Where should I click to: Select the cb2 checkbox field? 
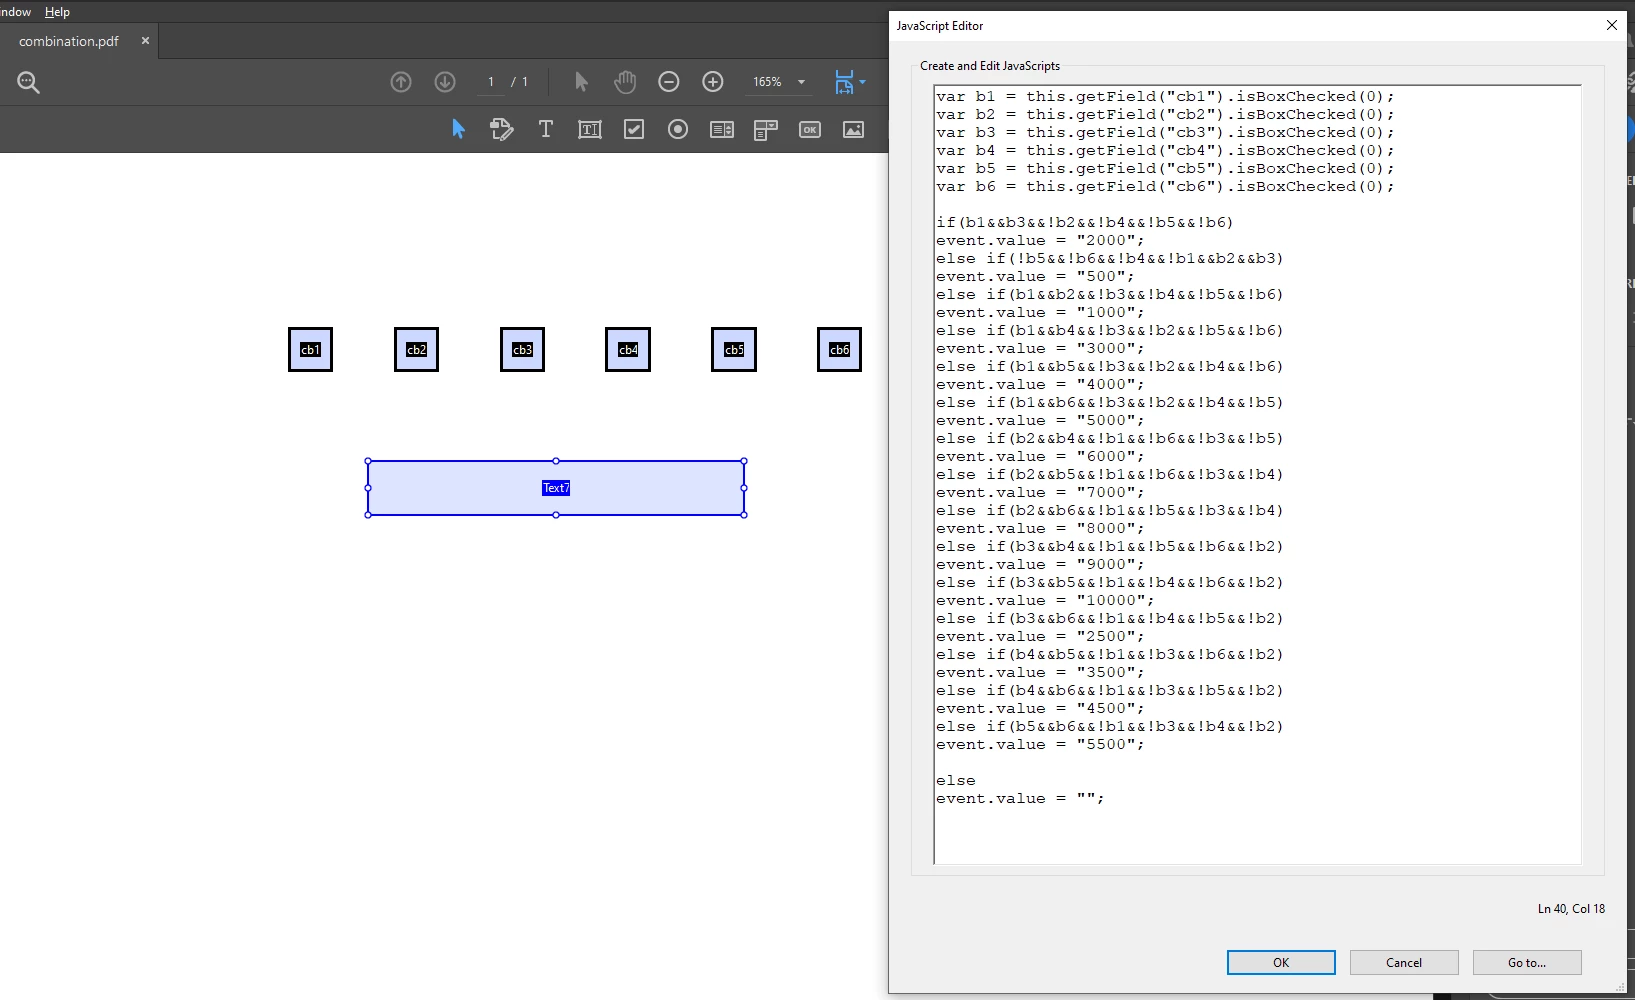[x=416, y=350]
